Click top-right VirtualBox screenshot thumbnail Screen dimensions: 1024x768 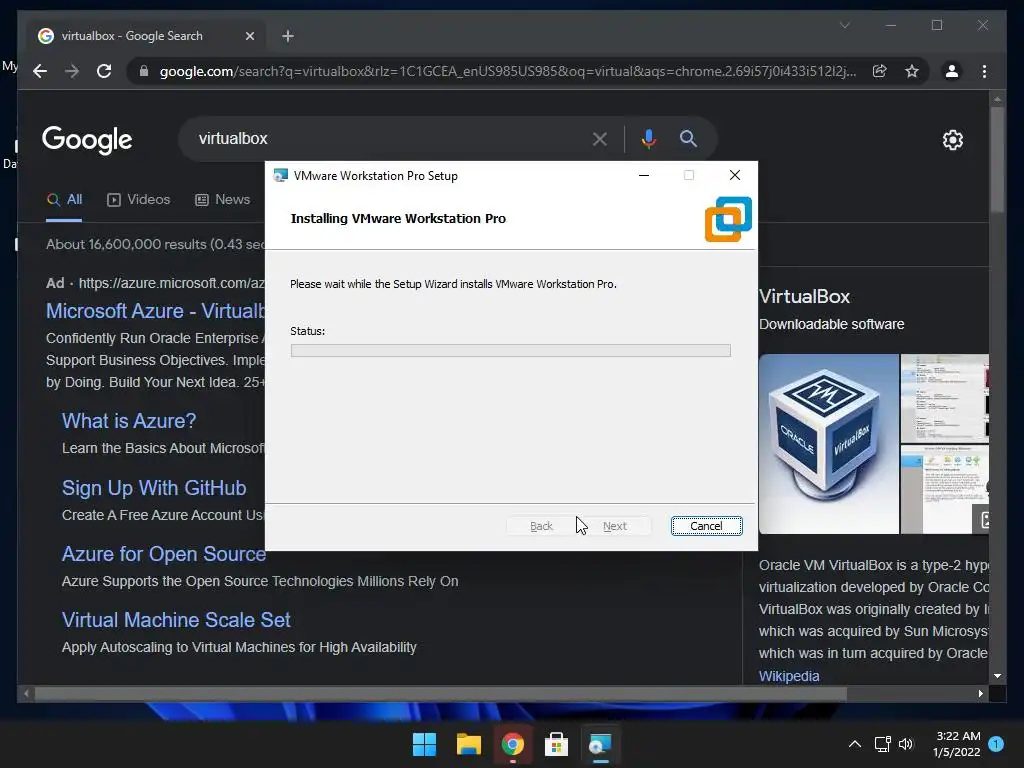pyautogui.click(x=944, y=398)
